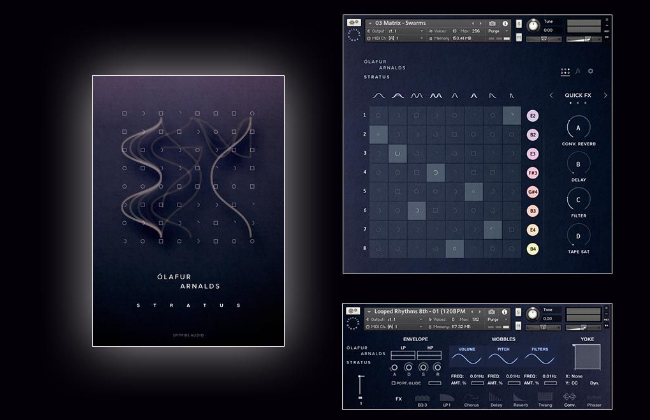Click the F#3 note button
Image resolution: width=650 pixels, height=420 pixels.
(x=533, y=172)
